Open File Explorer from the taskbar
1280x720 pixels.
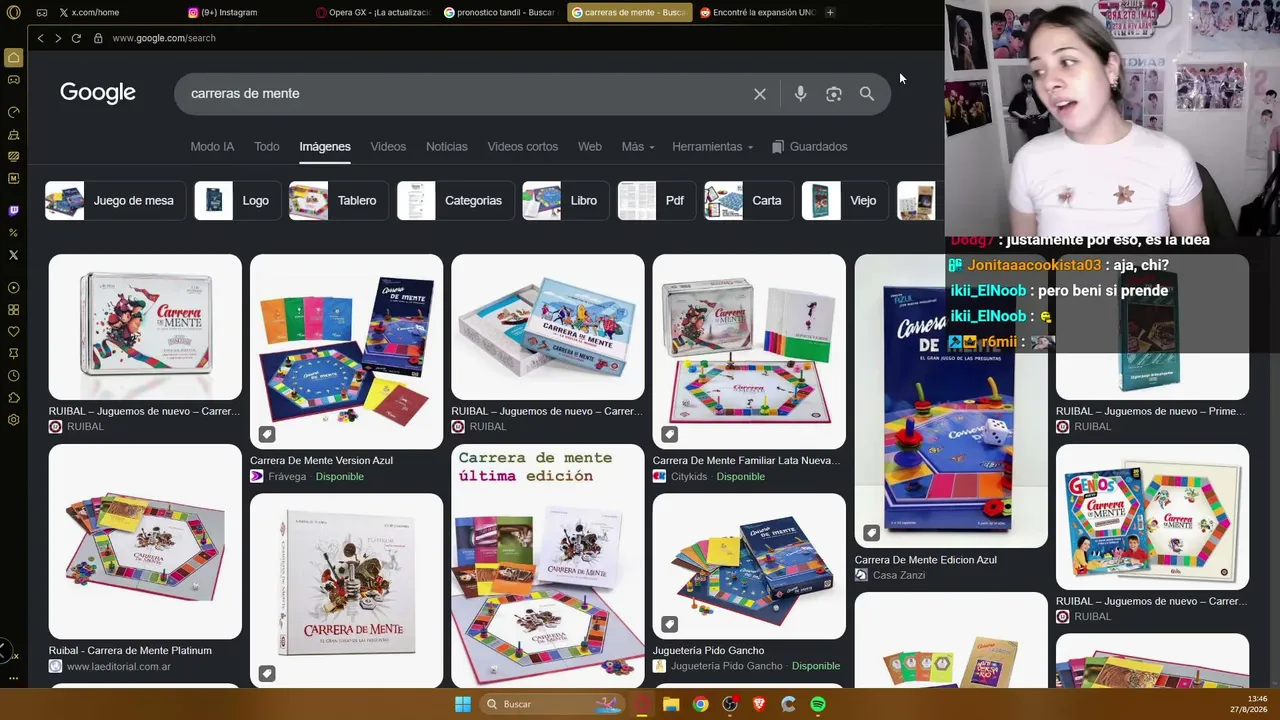pyautogui.click(x=671, y=704)
